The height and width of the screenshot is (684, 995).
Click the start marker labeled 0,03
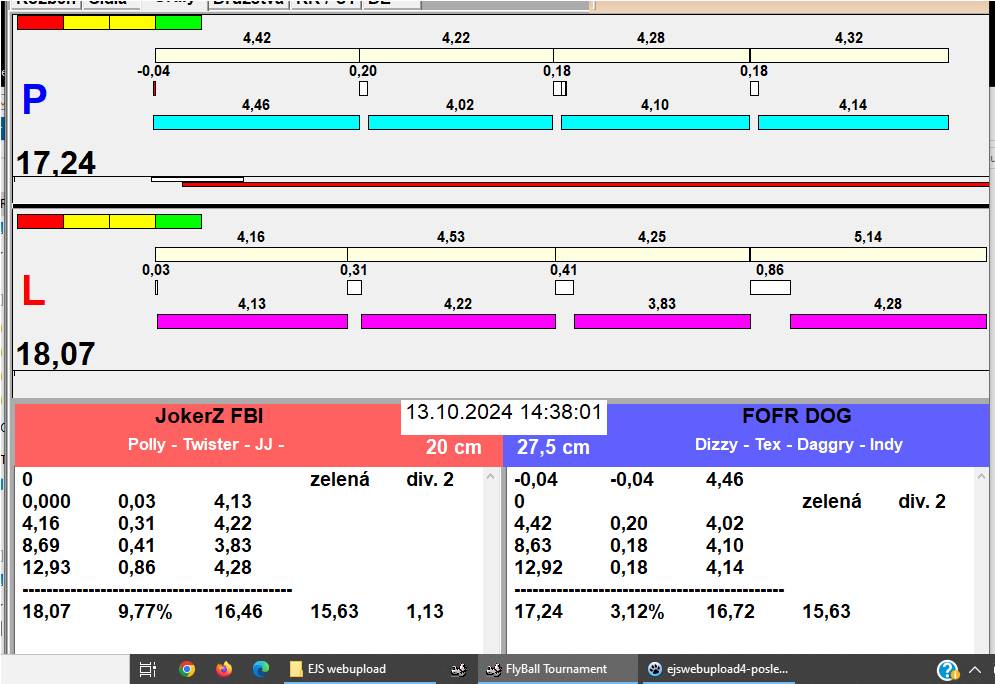pyautogui.click(x=157, y=287)
